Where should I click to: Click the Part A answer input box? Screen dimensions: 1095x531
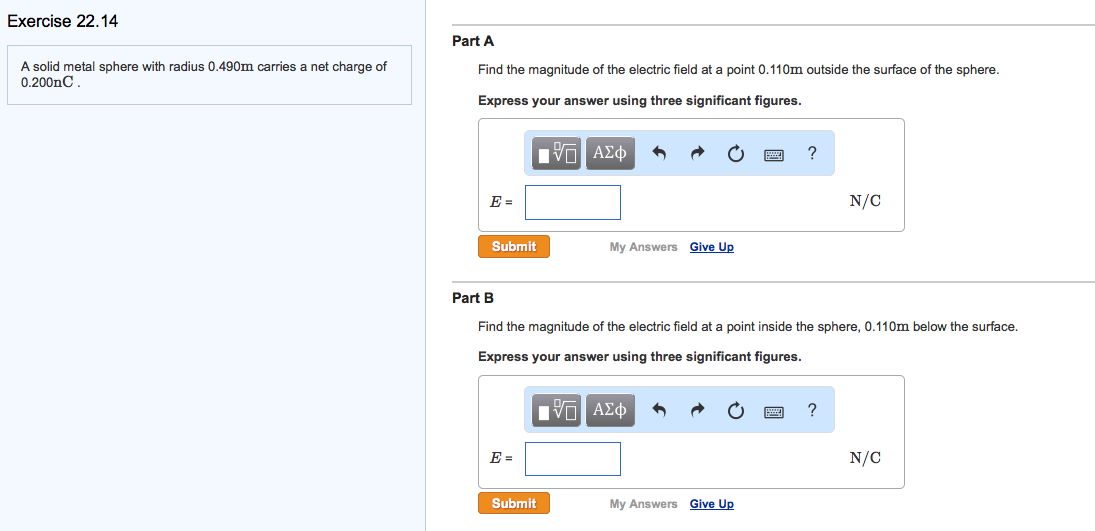[x=573, y=202]
